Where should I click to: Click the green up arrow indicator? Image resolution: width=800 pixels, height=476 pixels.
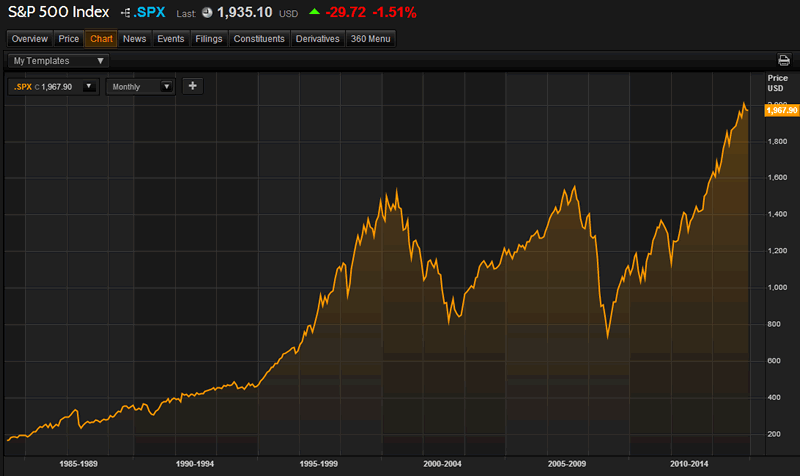314,11
